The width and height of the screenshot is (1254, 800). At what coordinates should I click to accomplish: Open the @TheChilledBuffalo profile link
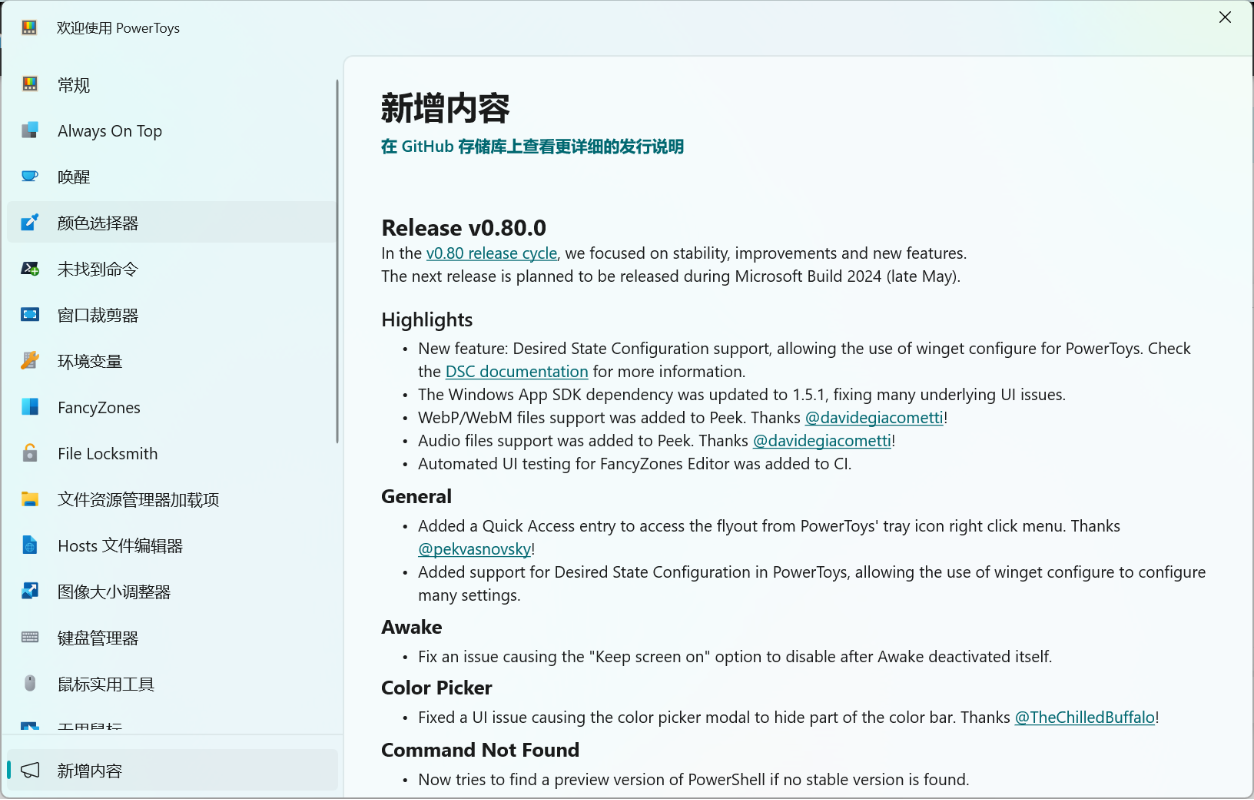click(x=1085, y=717)
